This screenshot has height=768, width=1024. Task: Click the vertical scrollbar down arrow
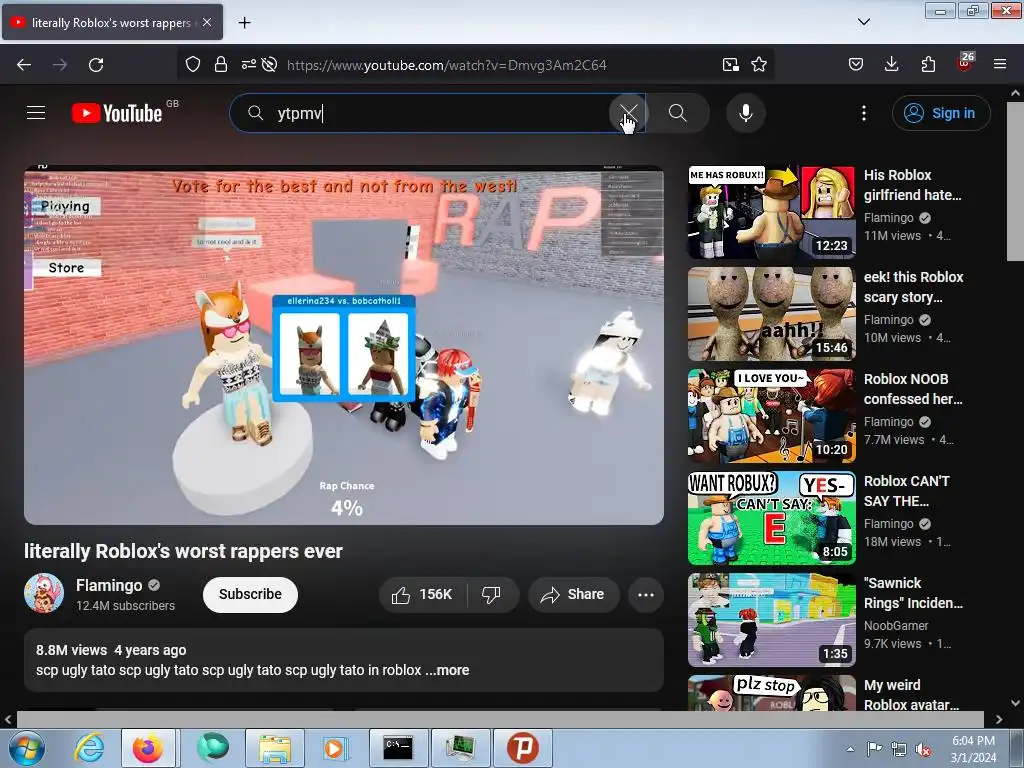[x=1016, y=703]
